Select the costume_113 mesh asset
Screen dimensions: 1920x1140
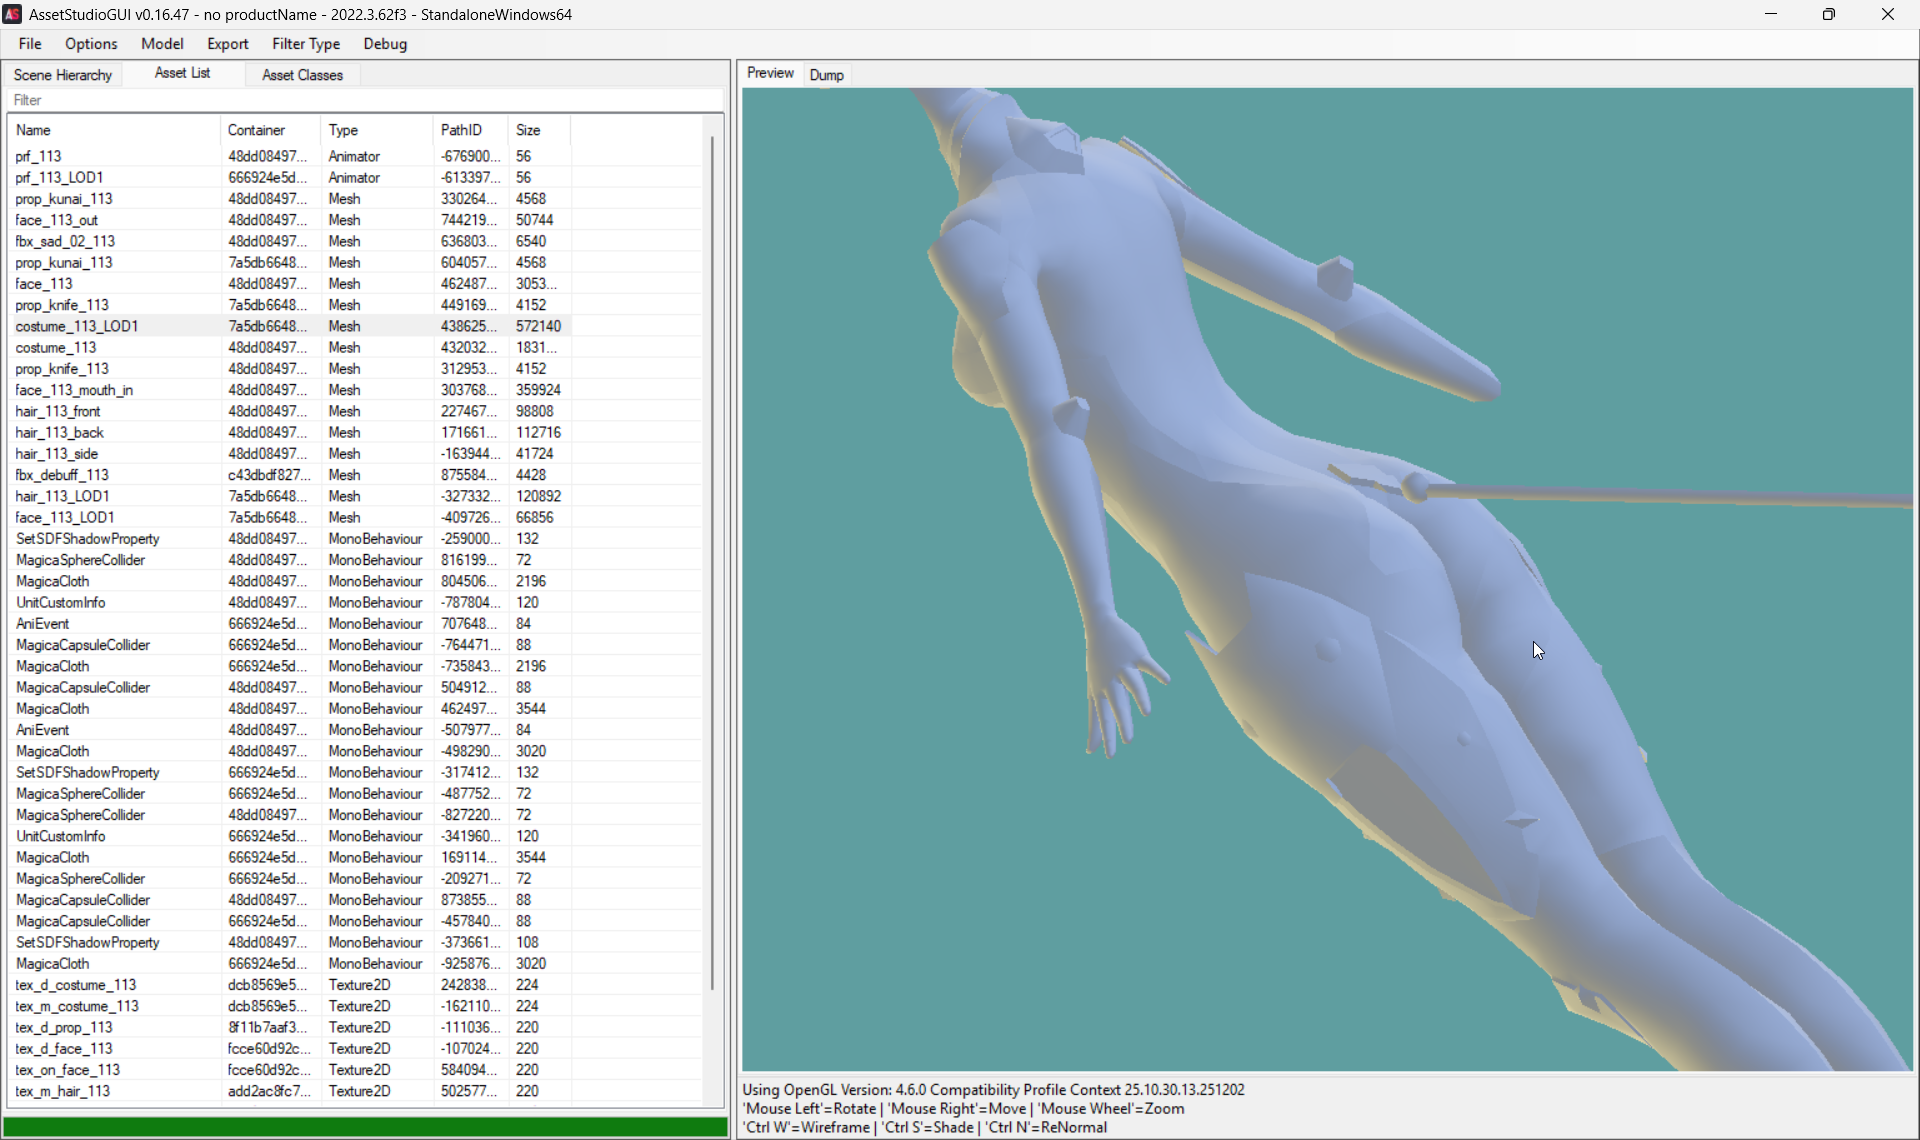pos(56,348)
